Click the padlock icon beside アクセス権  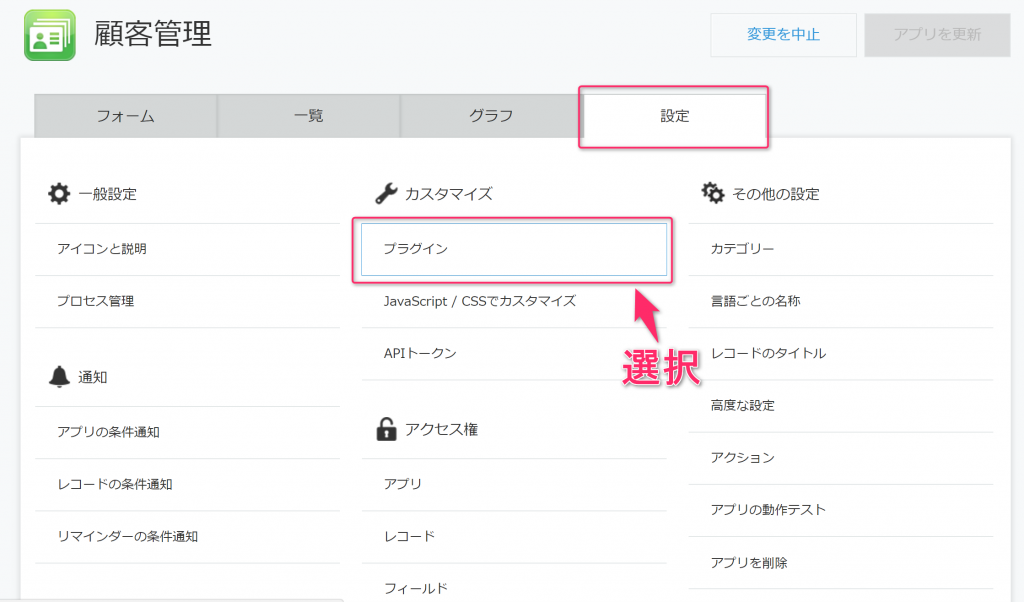386,429
